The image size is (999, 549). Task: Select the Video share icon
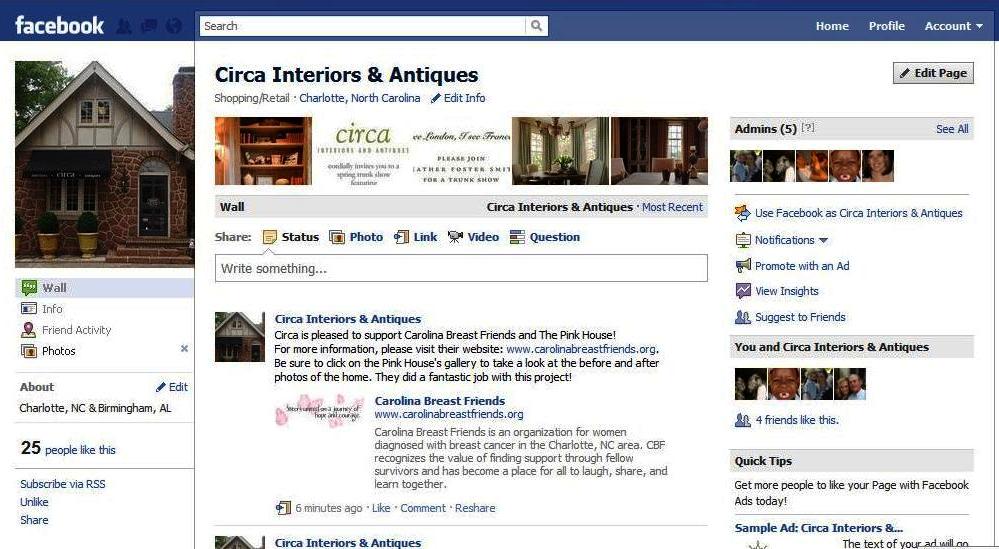coord(455,237)
